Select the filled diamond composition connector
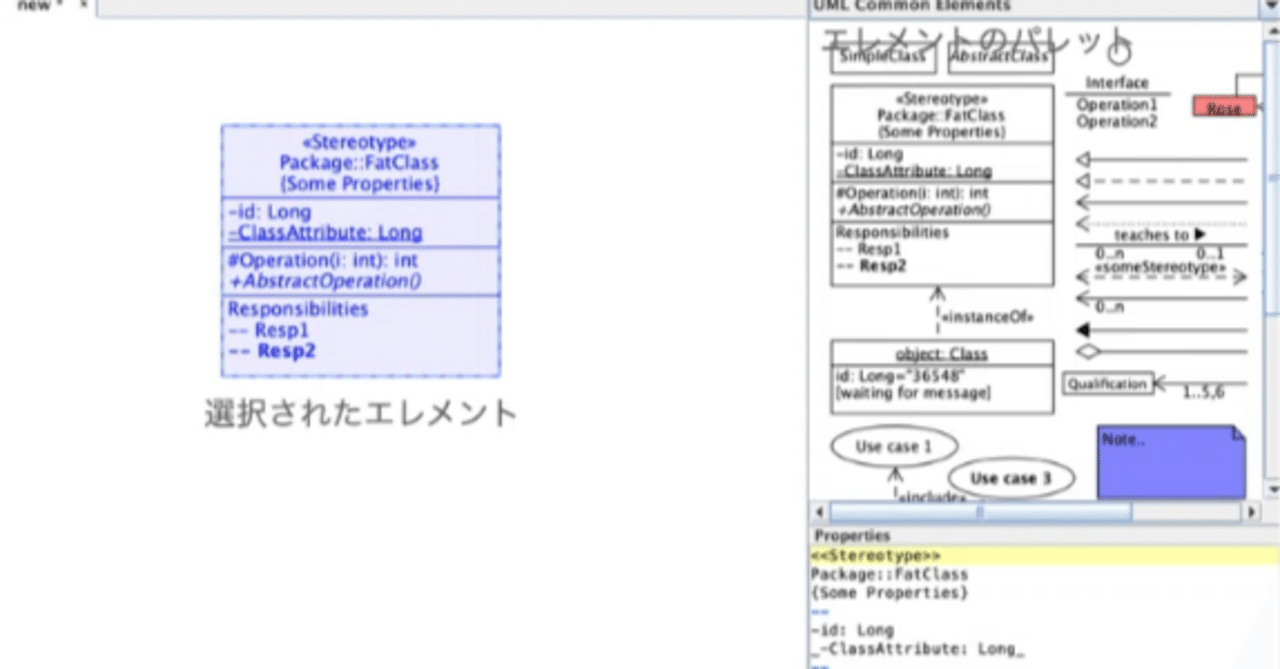This screenshot has width=1280, height=669. pos(1160,330)
